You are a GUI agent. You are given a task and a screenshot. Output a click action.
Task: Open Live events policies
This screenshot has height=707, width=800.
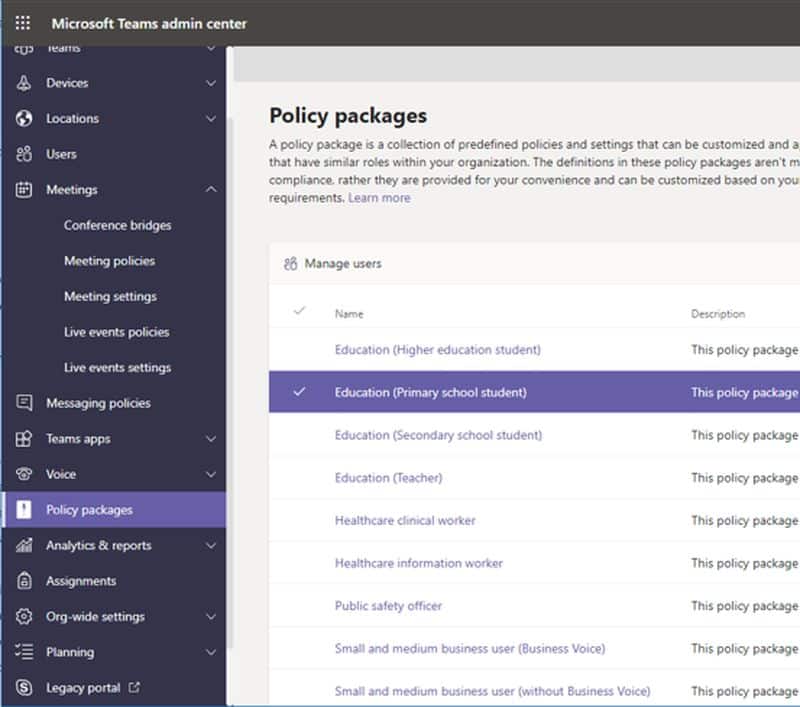pos(116,332)
